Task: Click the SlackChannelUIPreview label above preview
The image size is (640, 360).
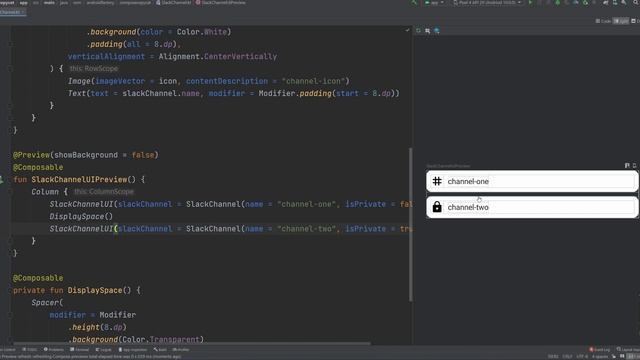Action: [448, 166]
